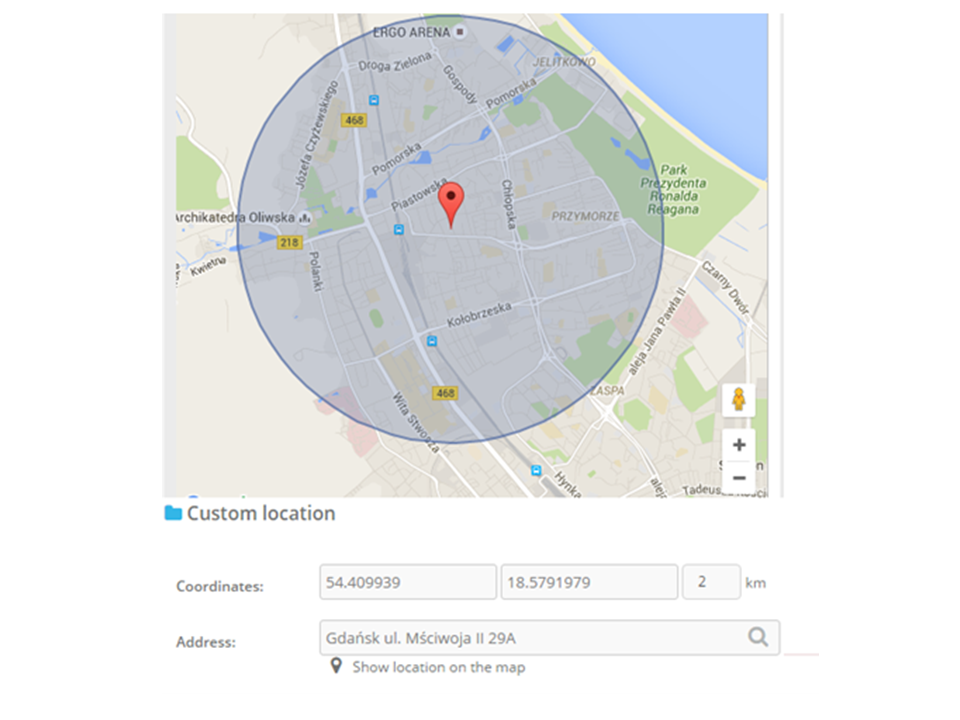960x720 pixels.
Task: Click the Address label
Action: (x=206, y=642)
